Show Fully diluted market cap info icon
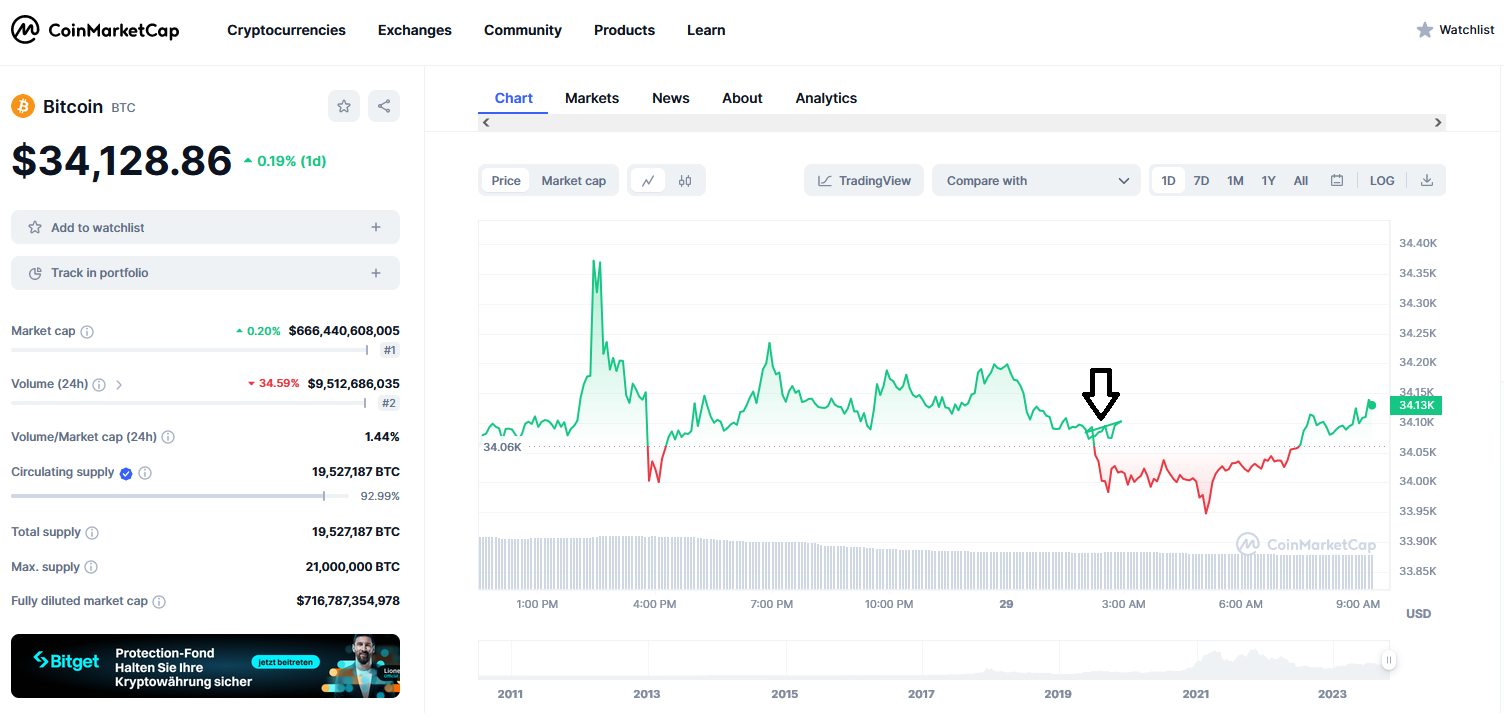The image size is (1504, 720). 159,602
